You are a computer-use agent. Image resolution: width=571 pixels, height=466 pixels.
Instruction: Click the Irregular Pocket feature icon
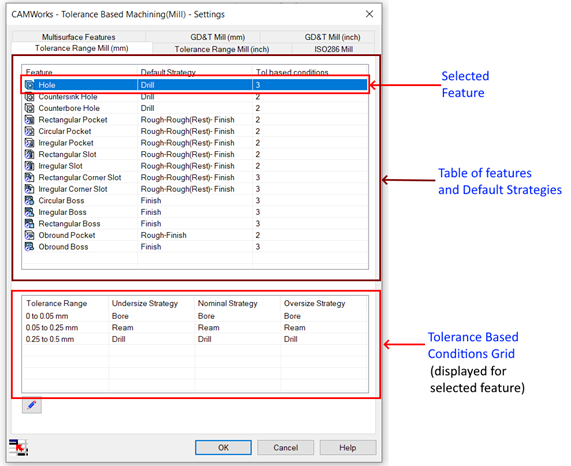click(x=29, y=143)
